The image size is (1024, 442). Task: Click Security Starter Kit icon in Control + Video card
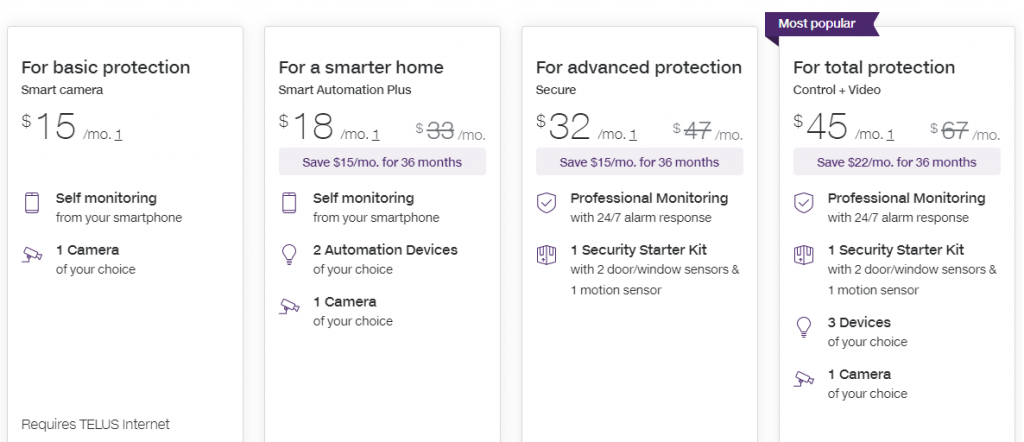coord(804,255)
